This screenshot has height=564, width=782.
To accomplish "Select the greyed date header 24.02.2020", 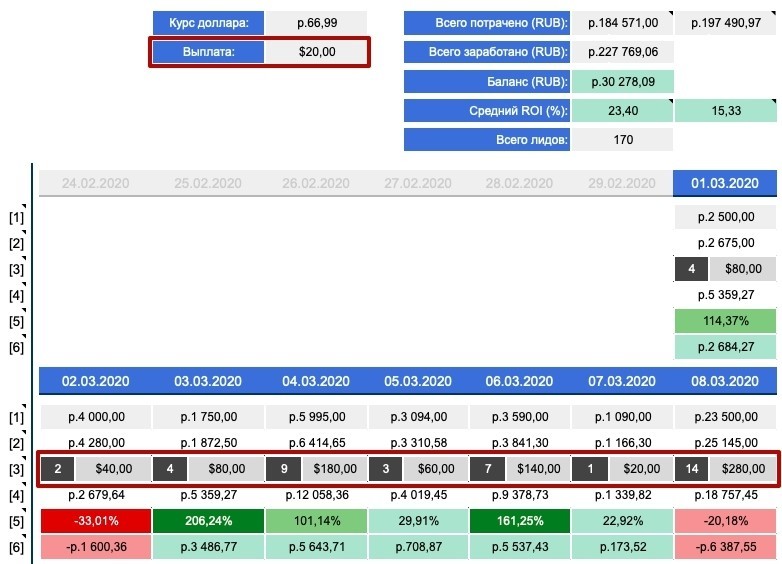I will pyautogui.click(x=95, y=183).
